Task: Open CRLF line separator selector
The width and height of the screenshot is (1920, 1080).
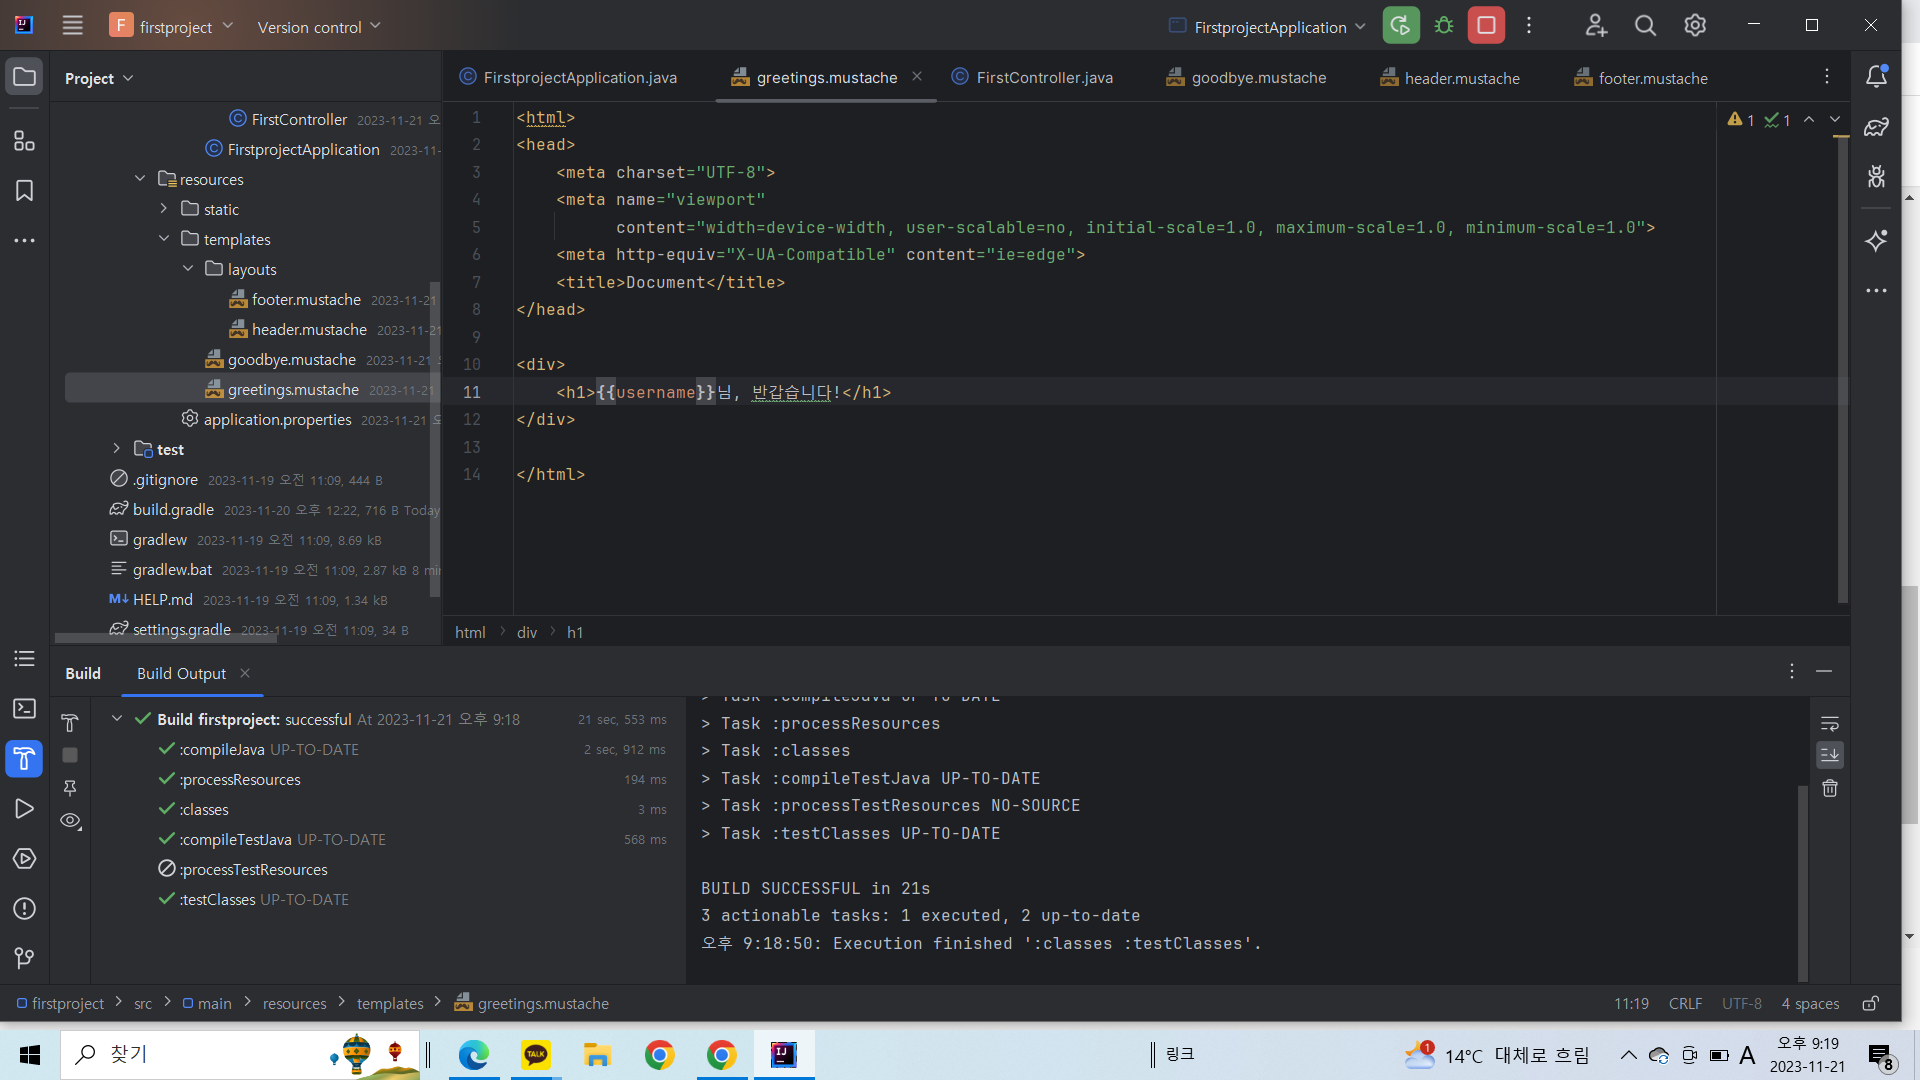Action: [1685, 1003]
